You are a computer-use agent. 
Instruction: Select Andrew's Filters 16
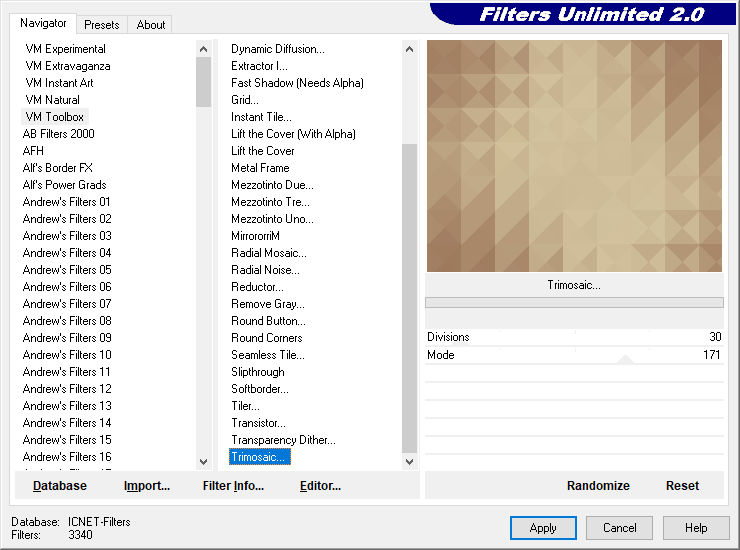67,457
